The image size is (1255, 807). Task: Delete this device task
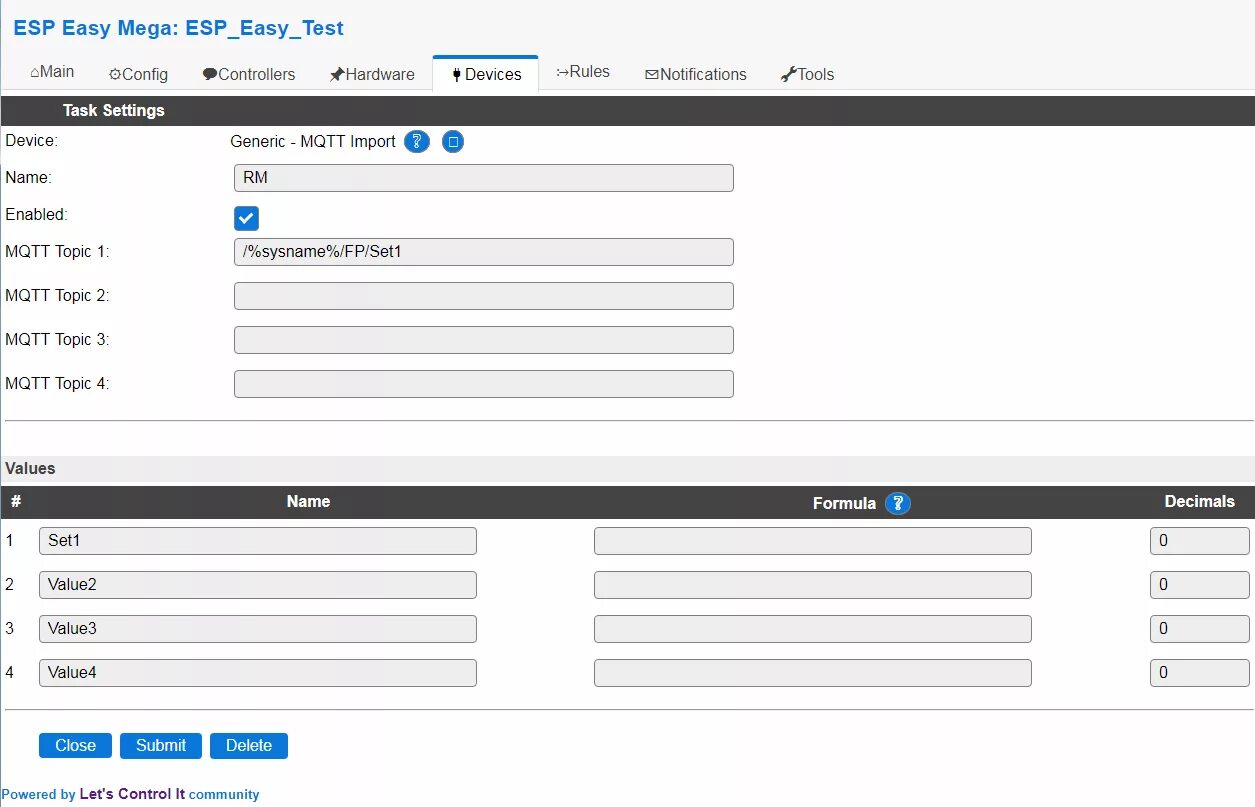(249, 745)
